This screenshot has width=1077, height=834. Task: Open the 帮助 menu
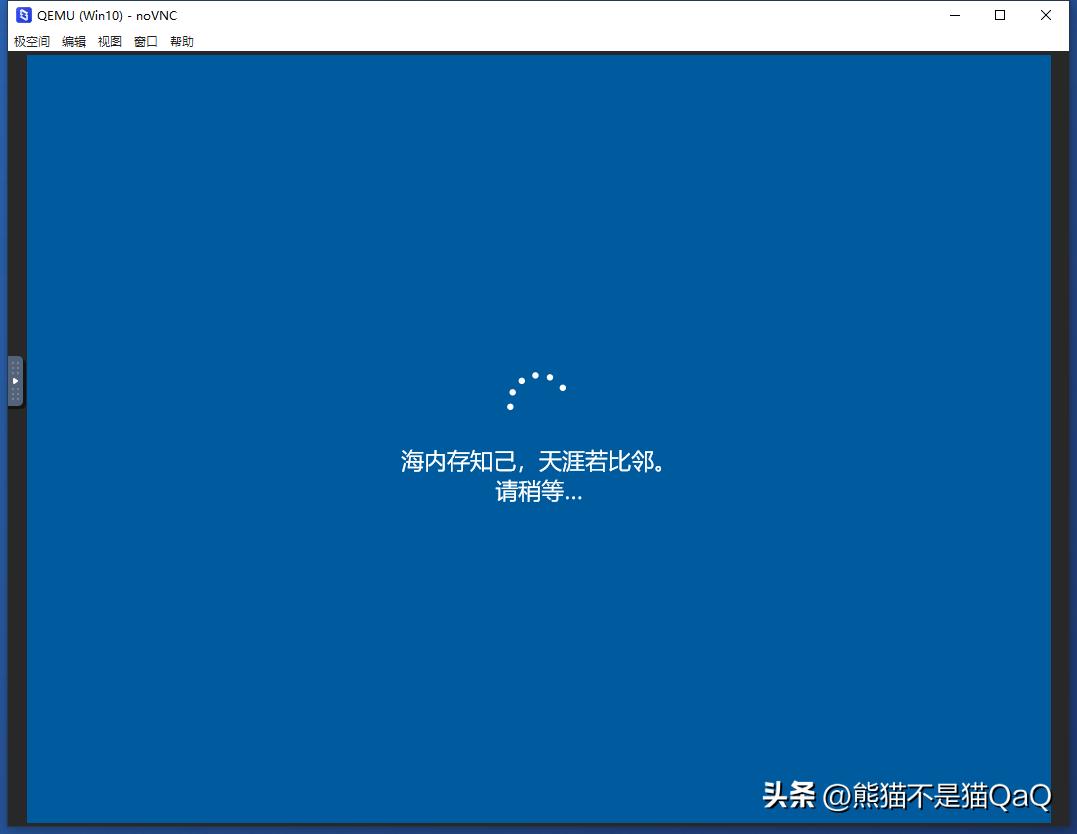pyautogui.click(x=181, y=41)
